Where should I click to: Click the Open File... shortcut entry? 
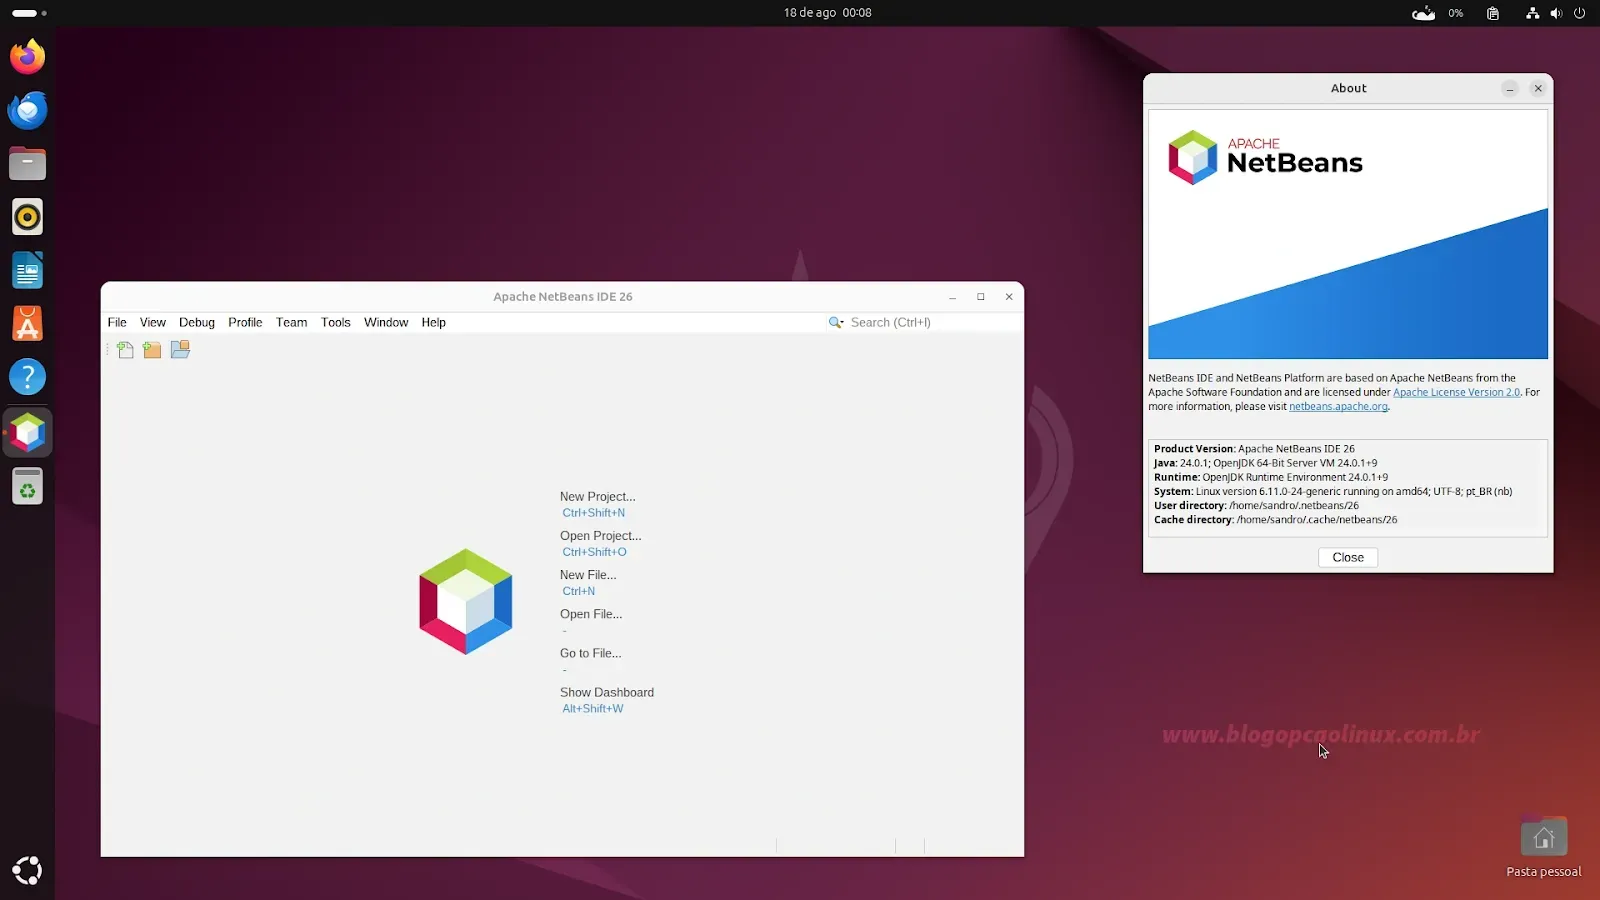tap(591, 613)
